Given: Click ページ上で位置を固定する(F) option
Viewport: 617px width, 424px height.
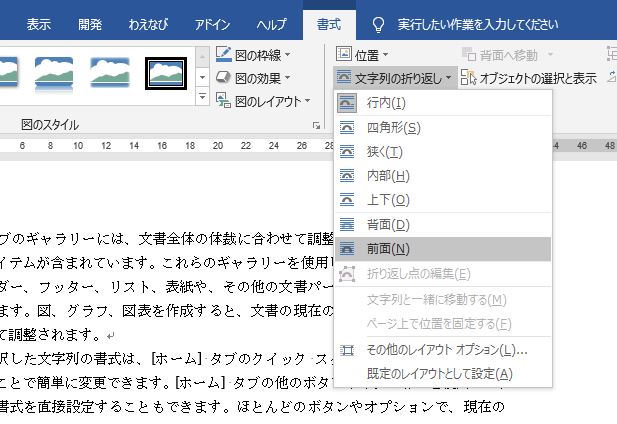Looking at the screenshot, I should [x=443, y=324].
